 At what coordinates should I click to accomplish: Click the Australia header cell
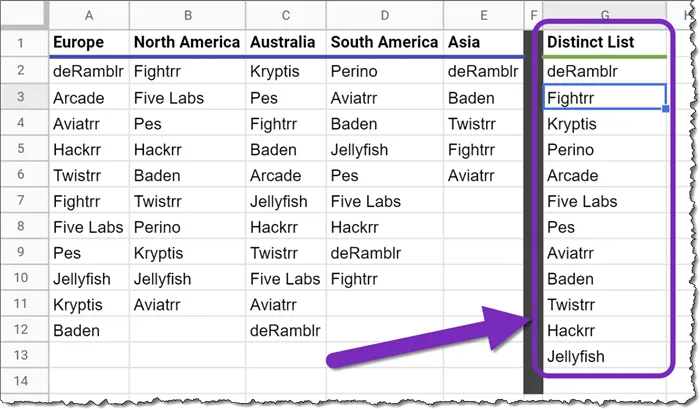[285, 43]
